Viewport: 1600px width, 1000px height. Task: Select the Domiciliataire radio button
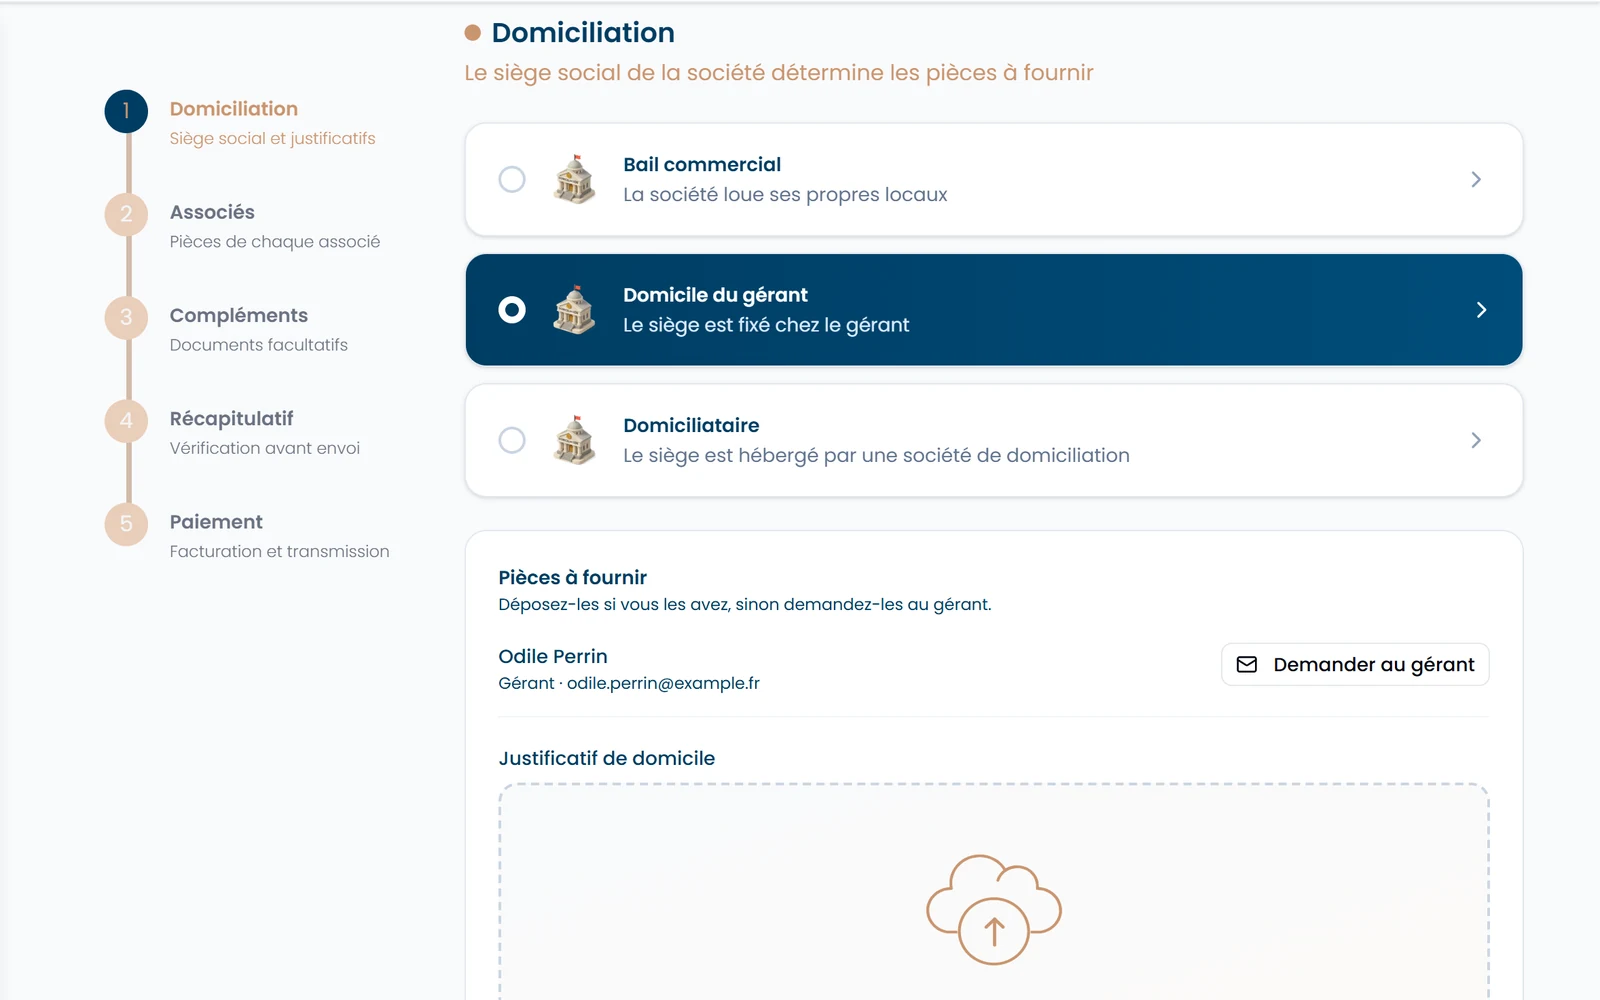click(x=512, y=440)
